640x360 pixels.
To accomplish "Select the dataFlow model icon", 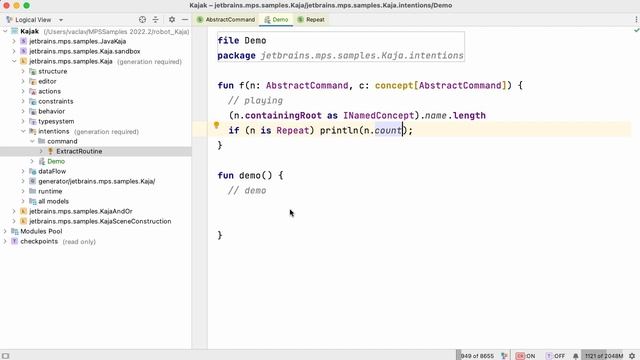I will tap(33, 171).
